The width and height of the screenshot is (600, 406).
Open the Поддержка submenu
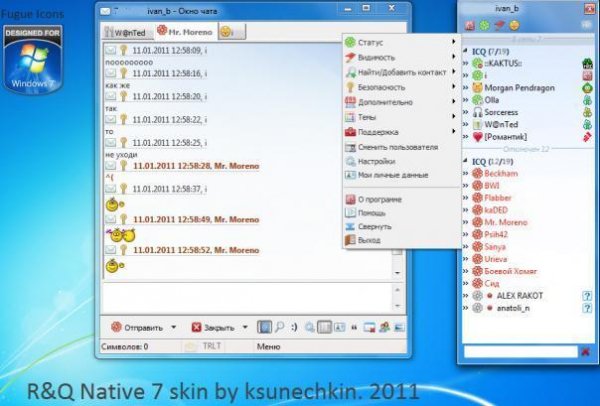401,132
